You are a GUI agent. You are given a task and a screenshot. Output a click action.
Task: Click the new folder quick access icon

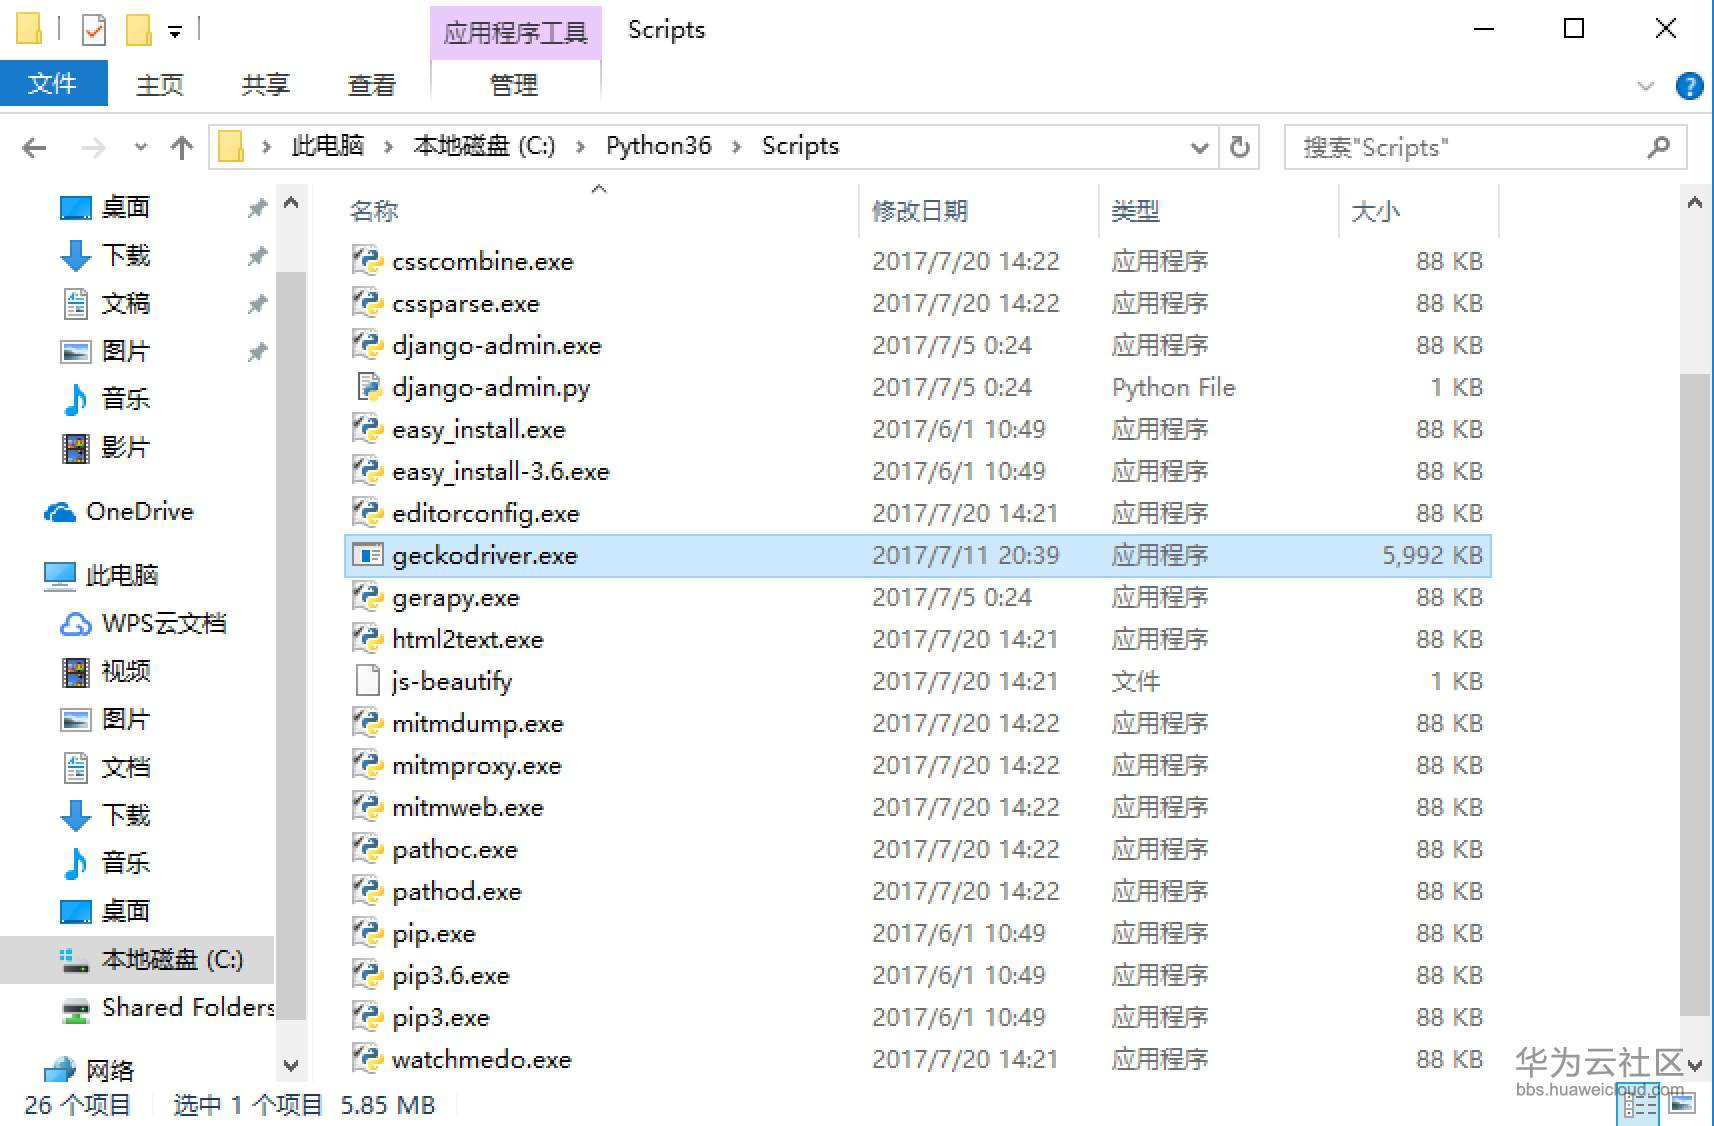point(138,30)
